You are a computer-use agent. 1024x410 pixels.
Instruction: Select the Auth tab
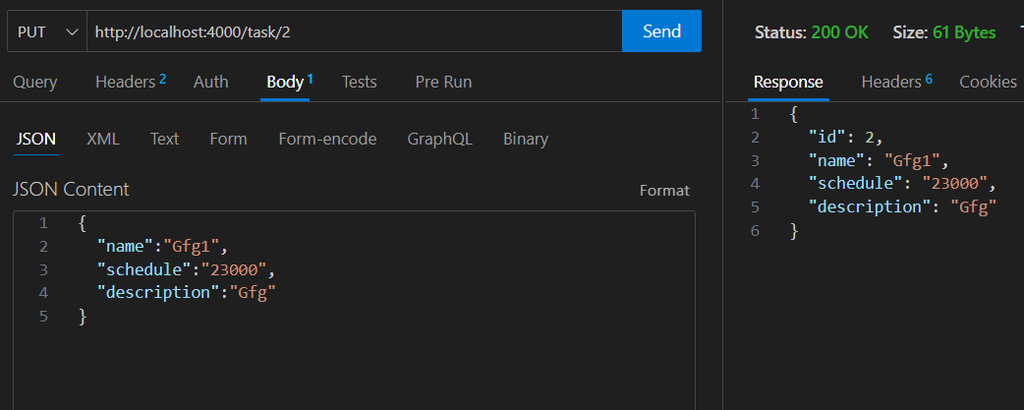(211, 82)
